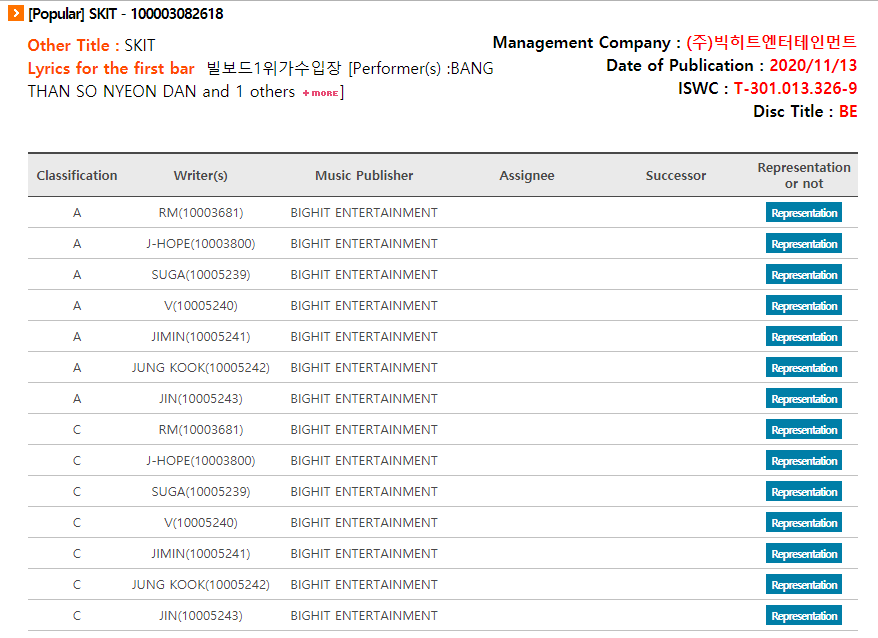Screen dimensions: 878x638
Task: Click Representation button for composer JIN row
Action: (804, 616)
